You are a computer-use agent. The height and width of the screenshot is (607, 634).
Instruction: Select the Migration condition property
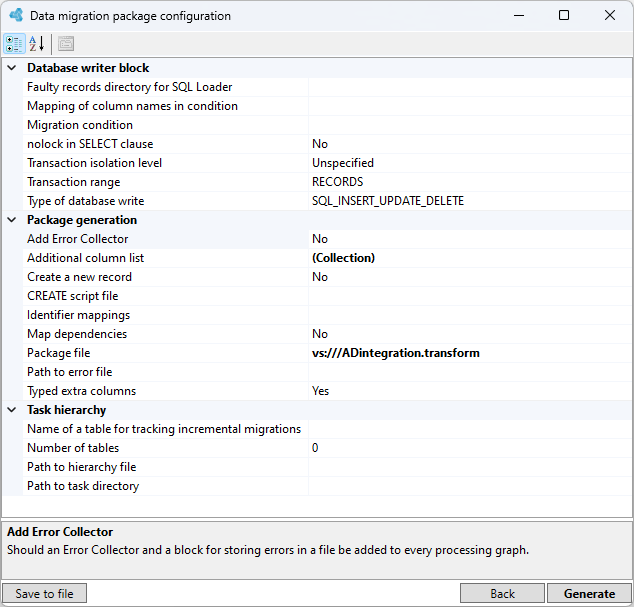pyautogui.click(x=166, y=125)
